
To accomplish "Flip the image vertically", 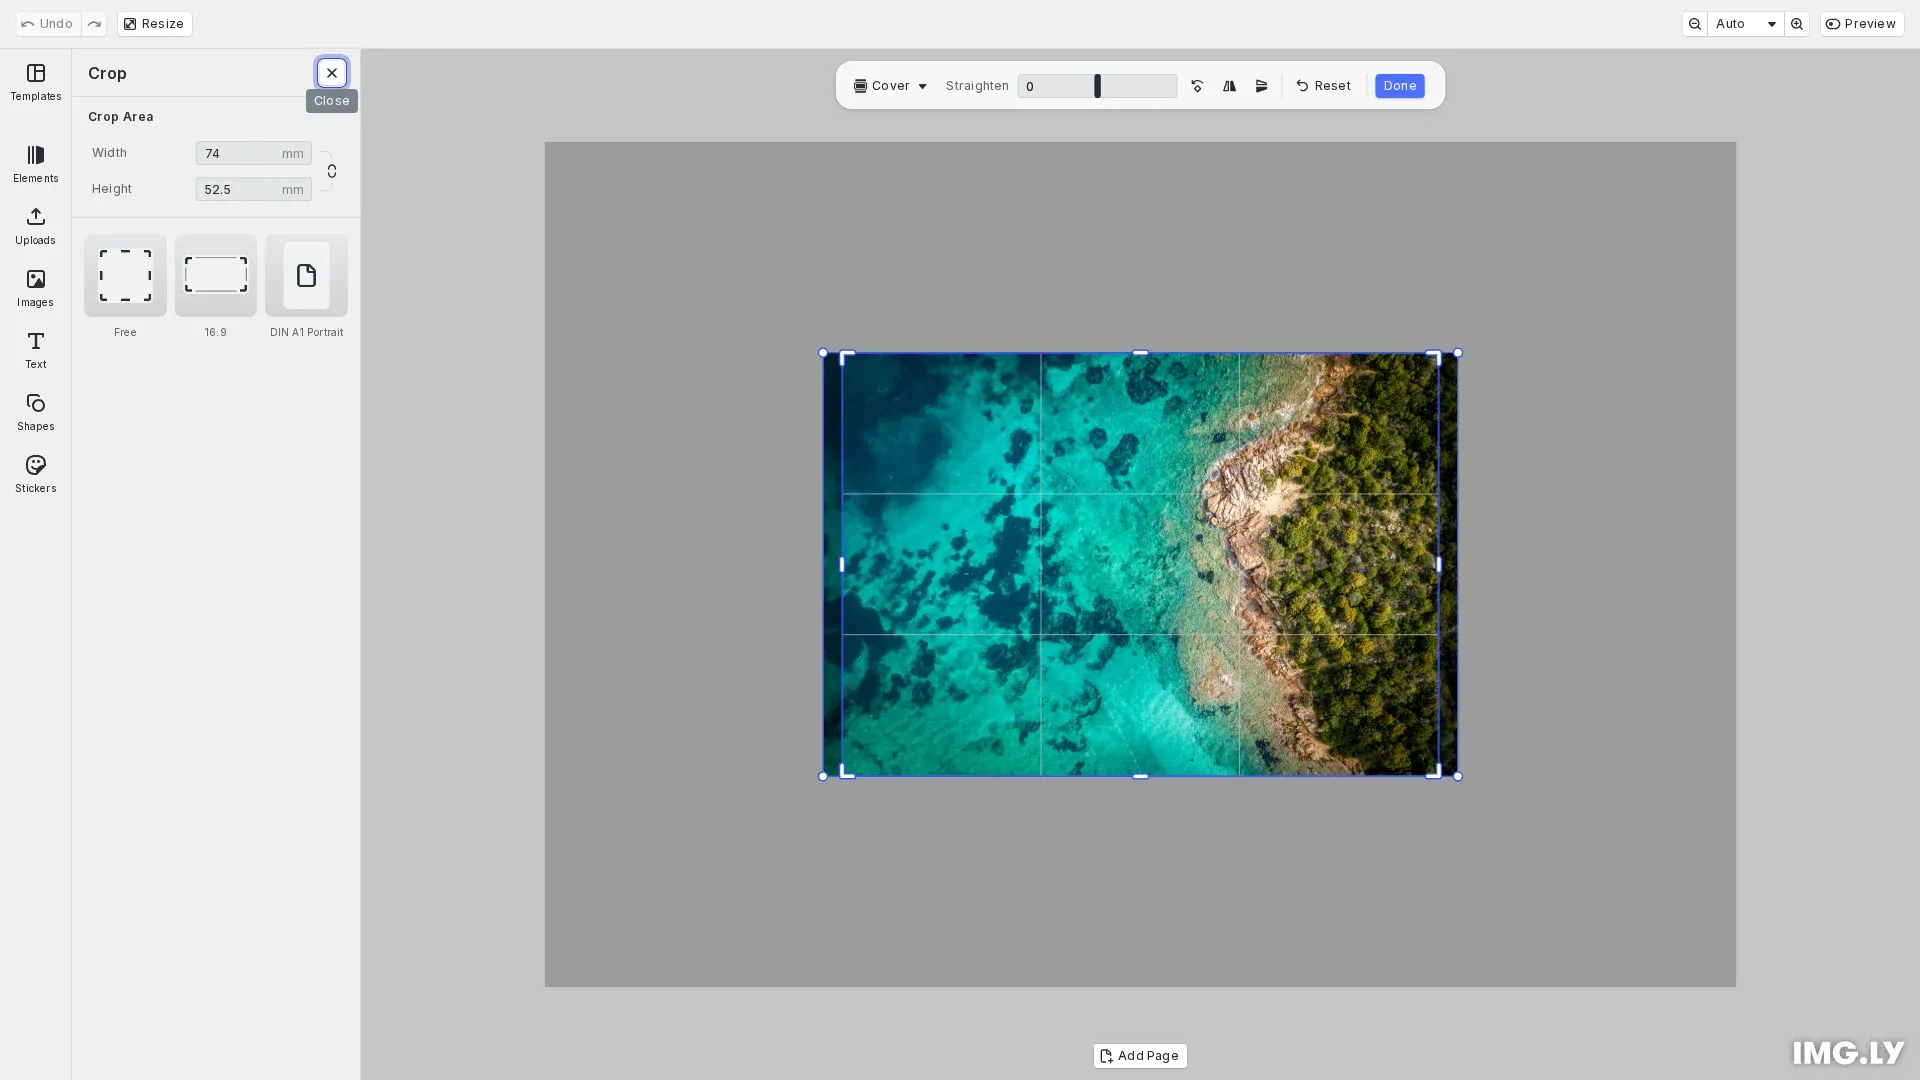I will [1261, 86].
